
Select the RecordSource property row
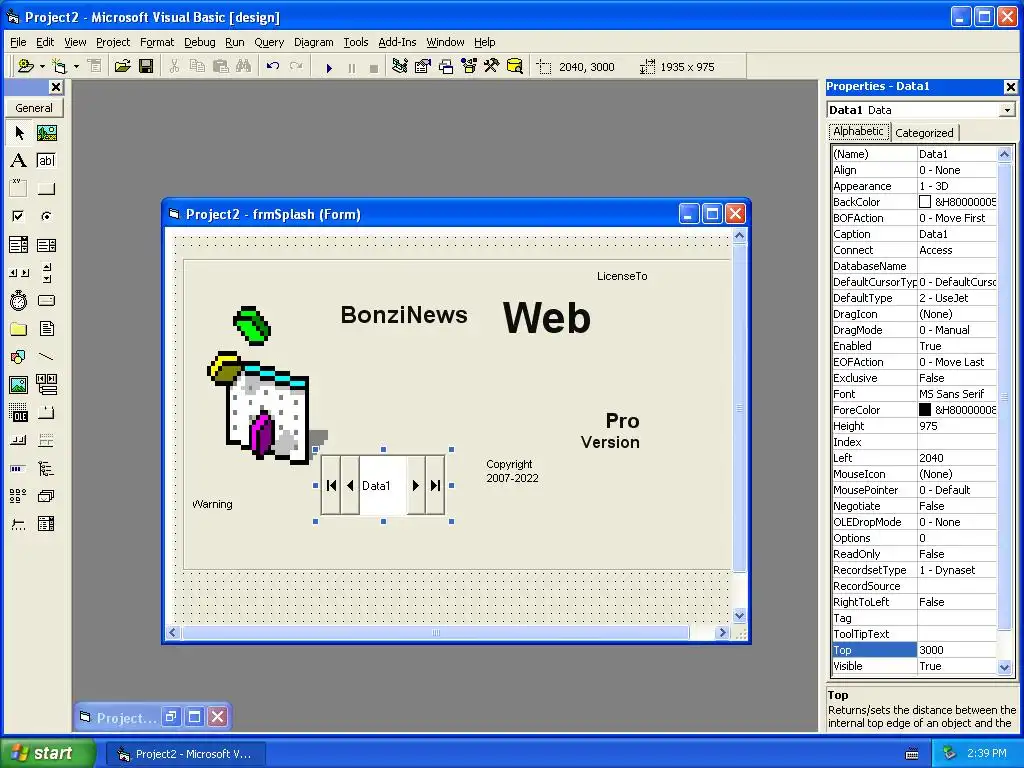(x=914, y=586)
